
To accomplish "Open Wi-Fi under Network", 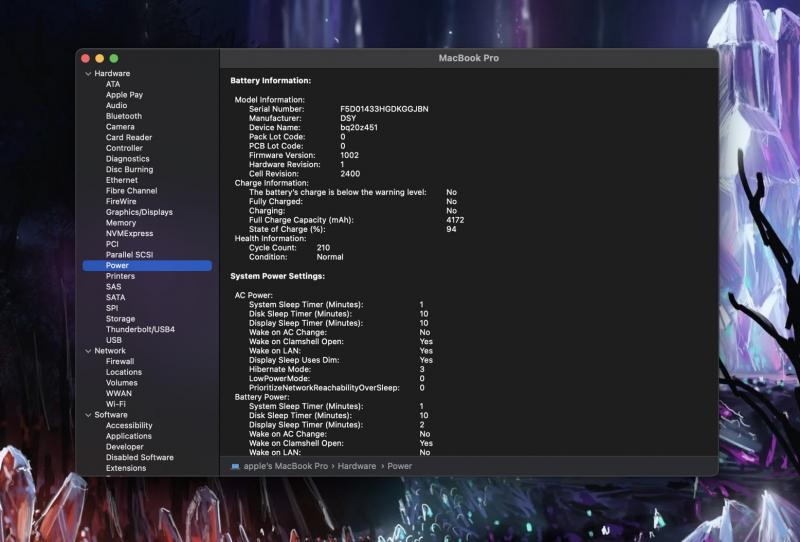I will pos(115,405).
